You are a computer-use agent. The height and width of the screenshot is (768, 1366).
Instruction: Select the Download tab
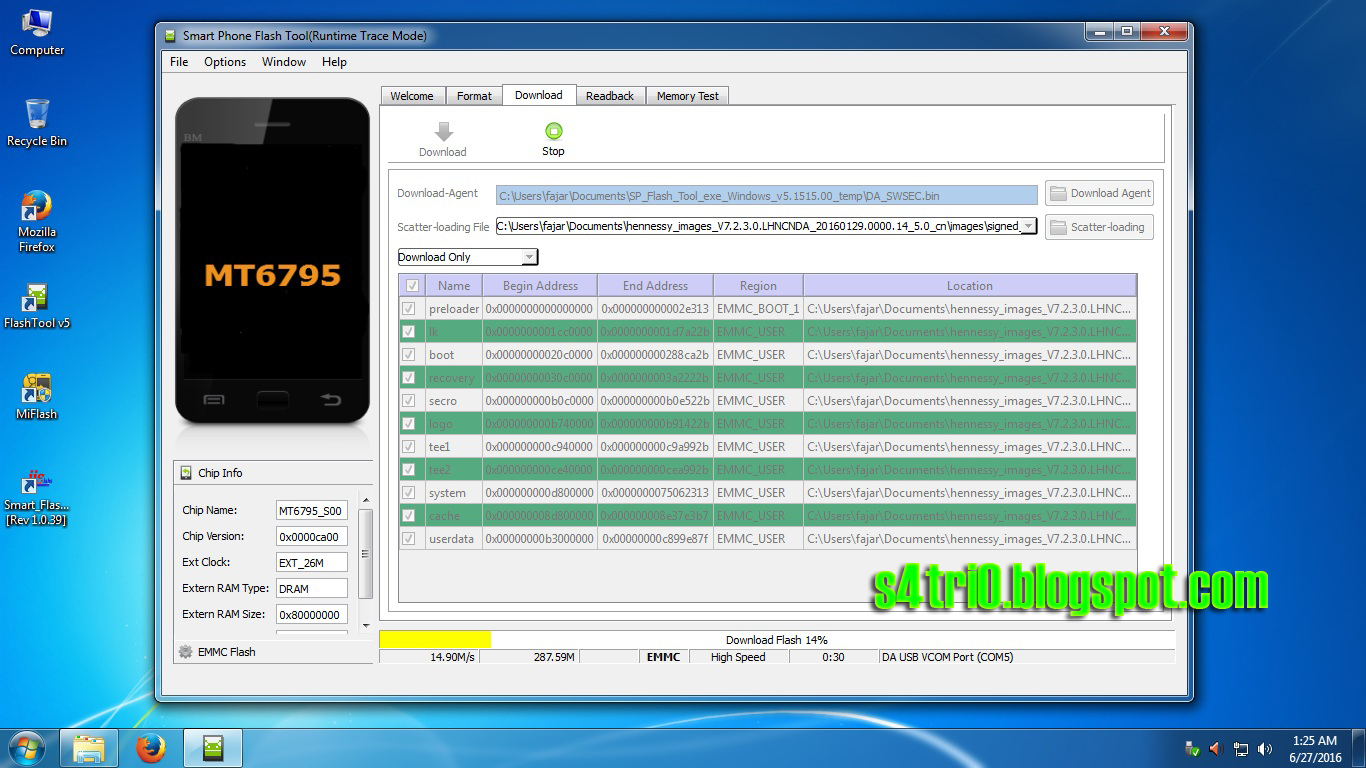point(539,95)
